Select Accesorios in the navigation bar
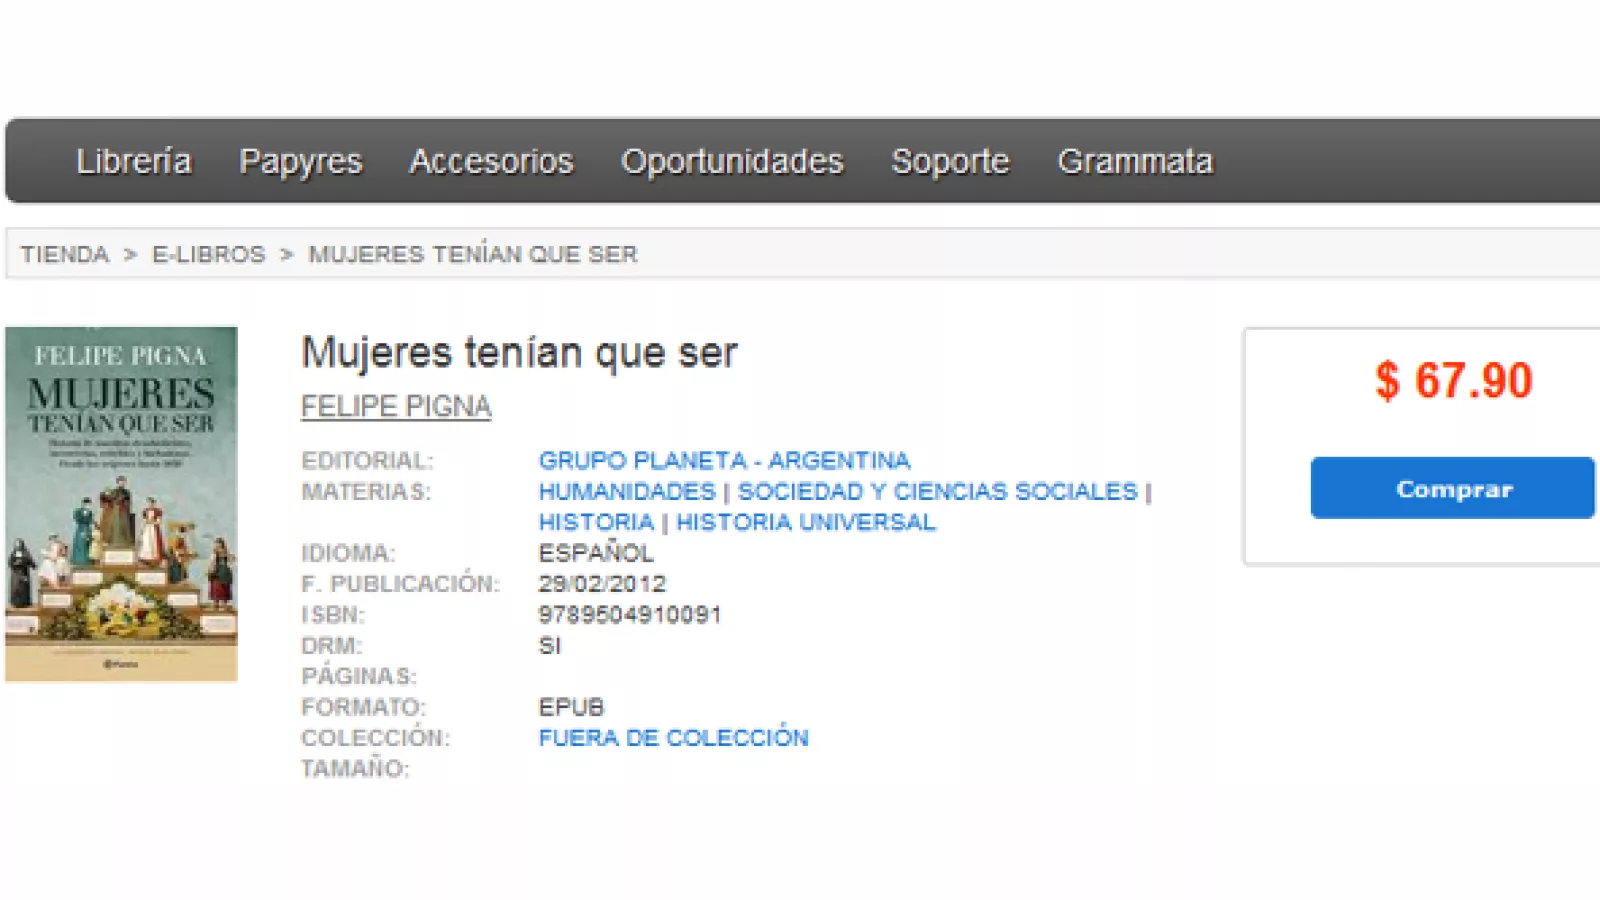Screen dimensions: 1600x900 [491, 161]
